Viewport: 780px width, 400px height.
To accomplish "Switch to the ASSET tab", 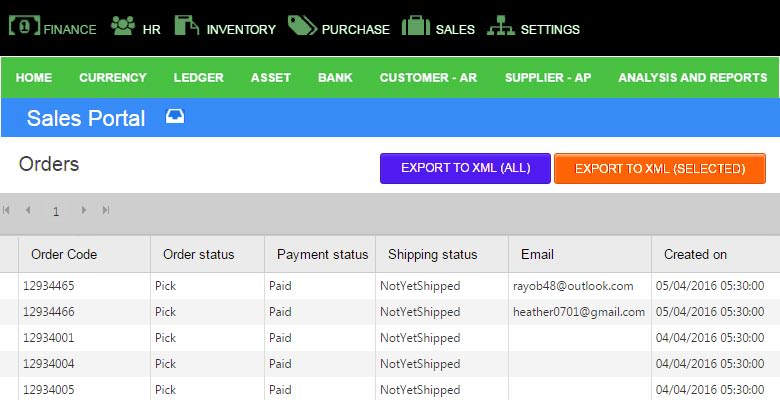I will coord(271,78).
